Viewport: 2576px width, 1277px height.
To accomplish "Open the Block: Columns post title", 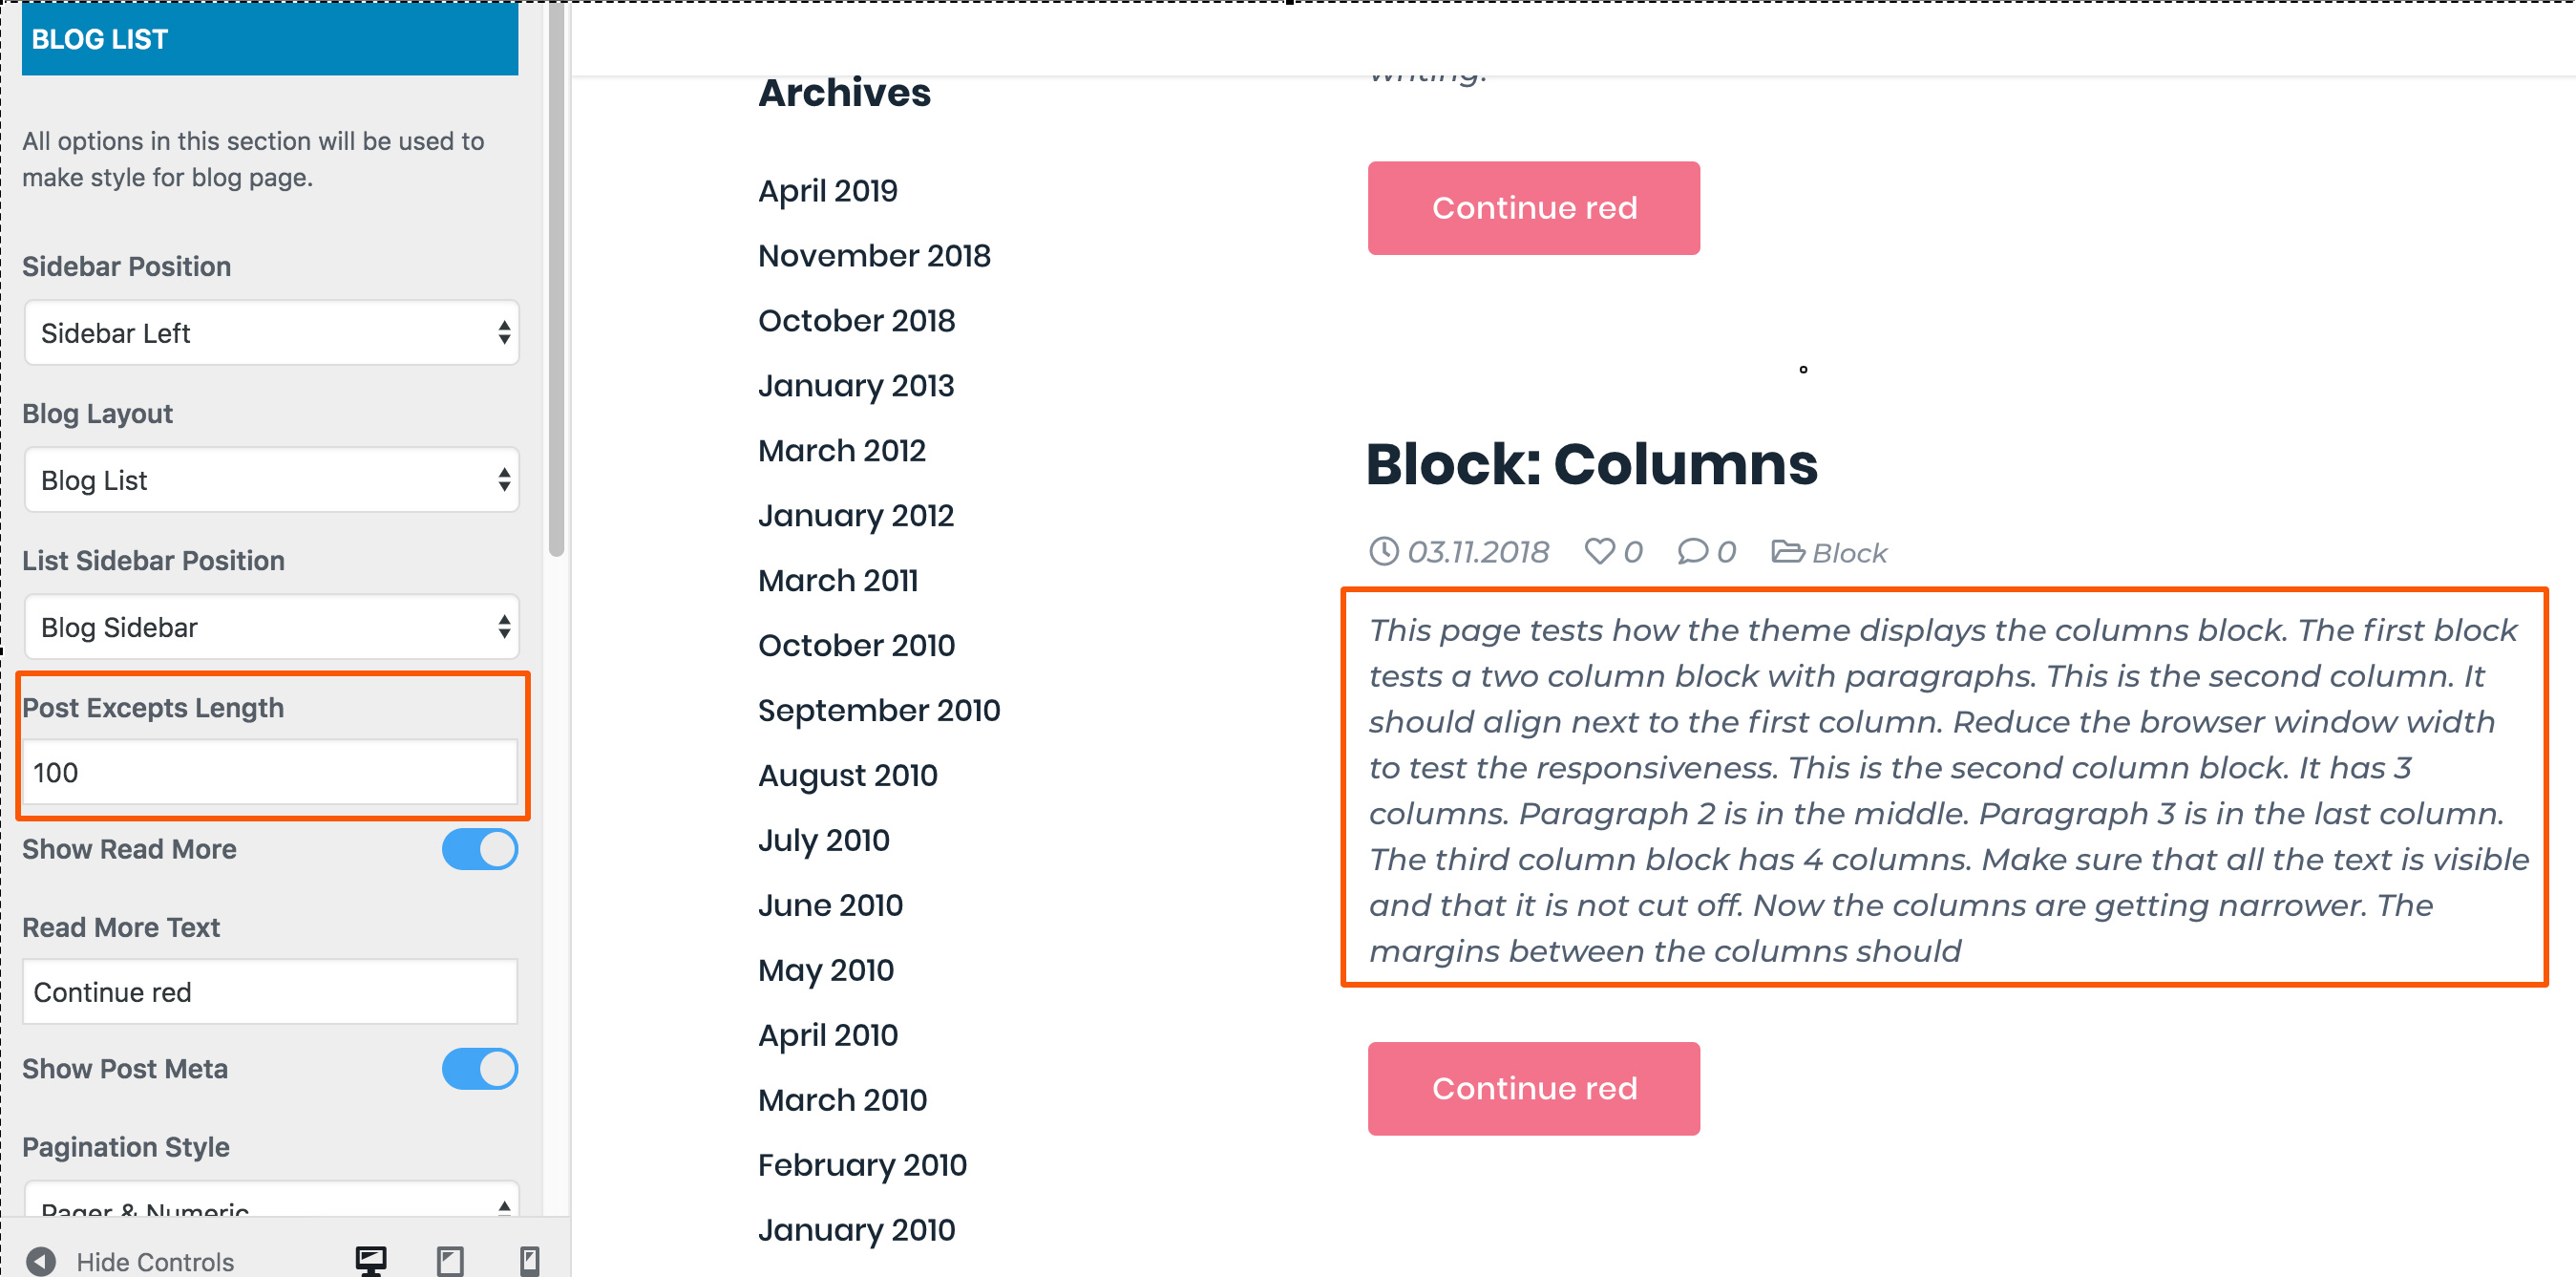I will pos(1592,464).
